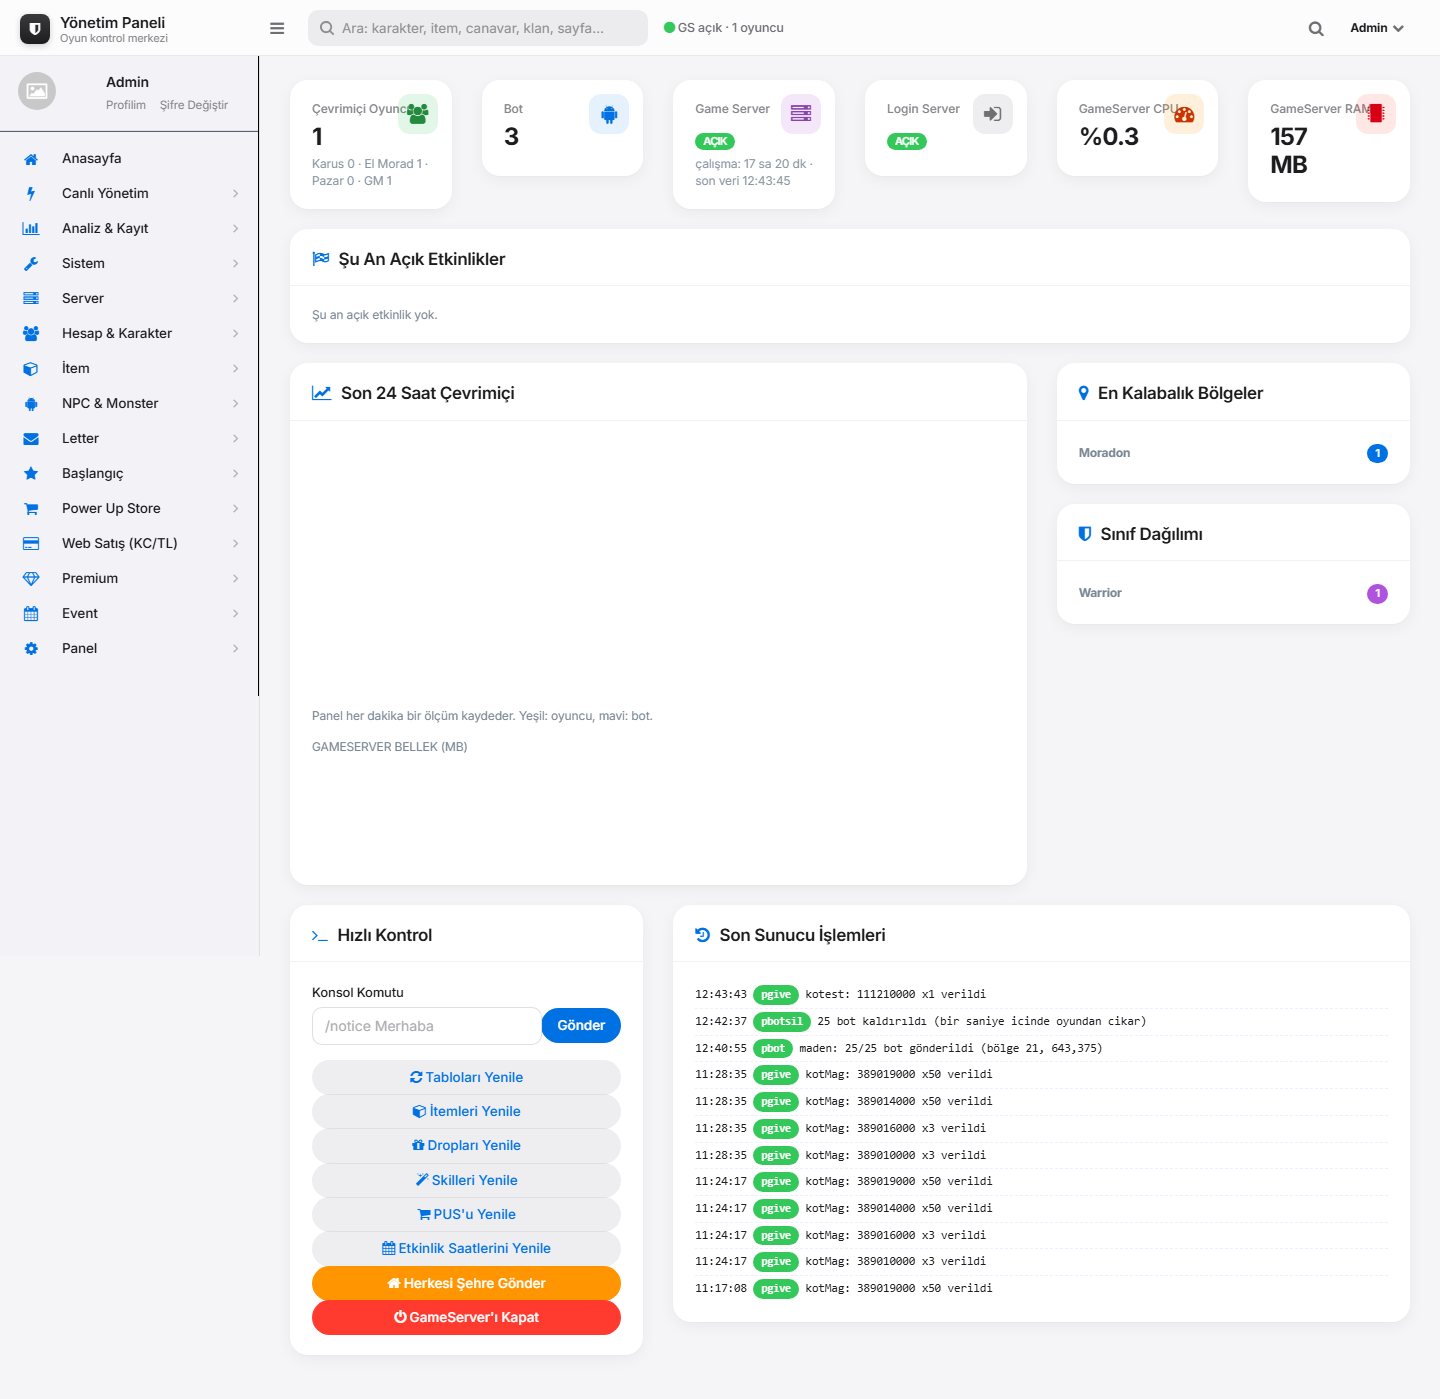Click the Gönder button

tap(581, 1025)
